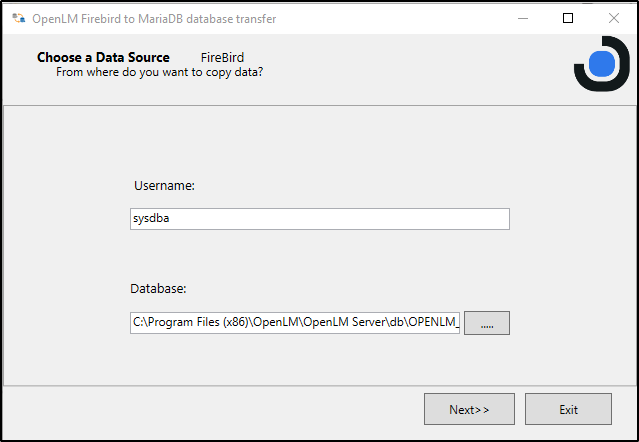
Task: Select the FireBird label in the header
Action: [x=222, y=58]
